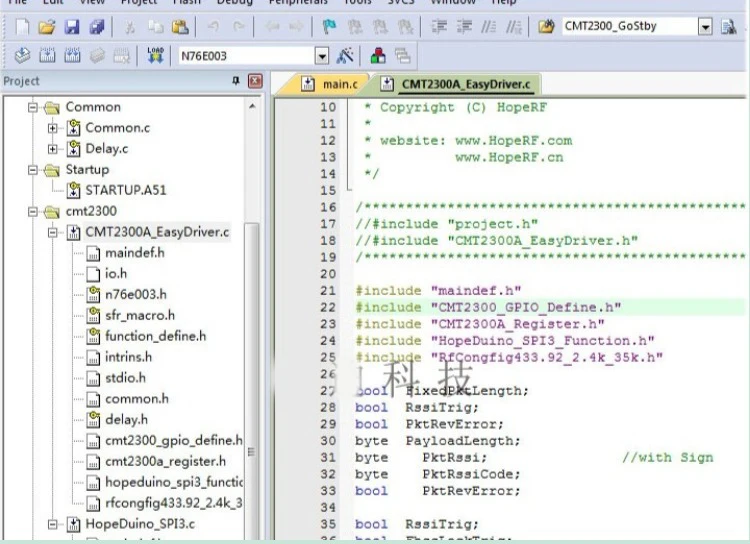The image size is (750, 544).
Task: Click the Stop Build icon
Action: coord(121,56)
